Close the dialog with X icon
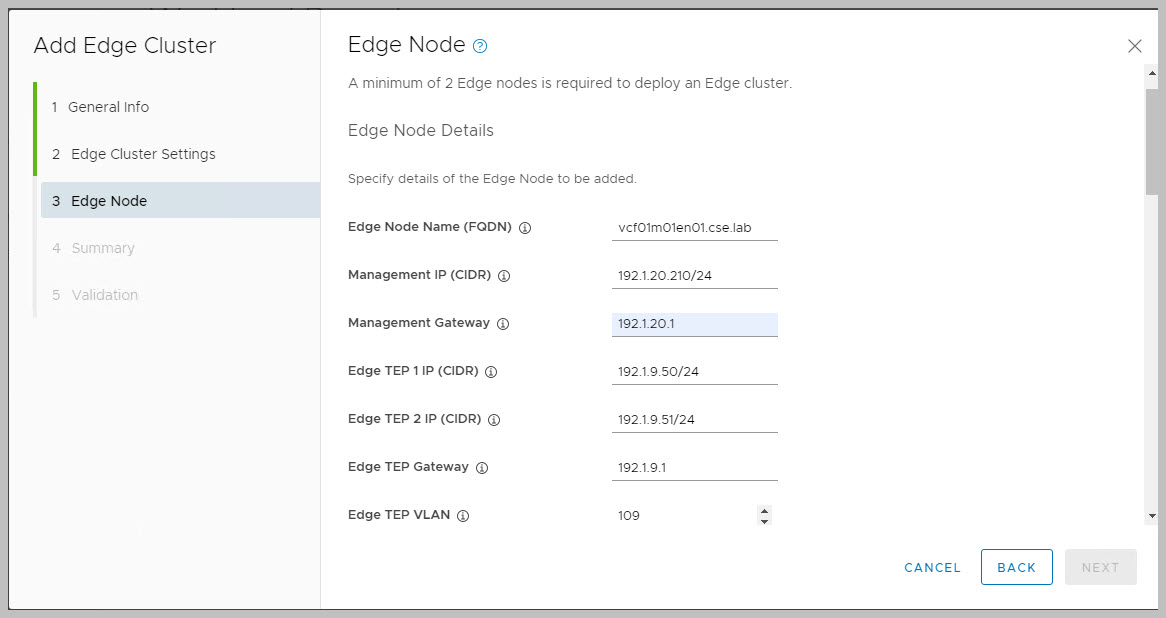 (x=1134, y=46)
